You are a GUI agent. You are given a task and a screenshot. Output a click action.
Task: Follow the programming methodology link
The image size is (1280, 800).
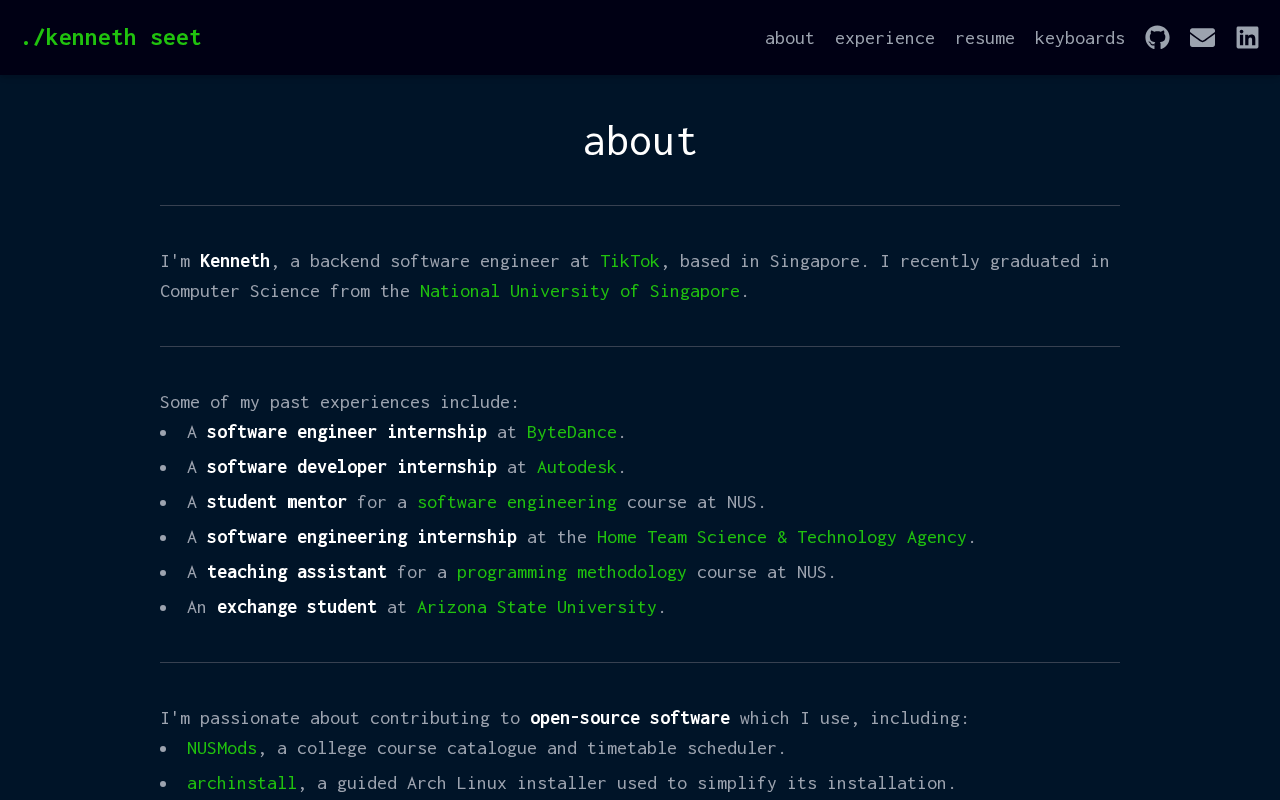[x=571, y=572]
